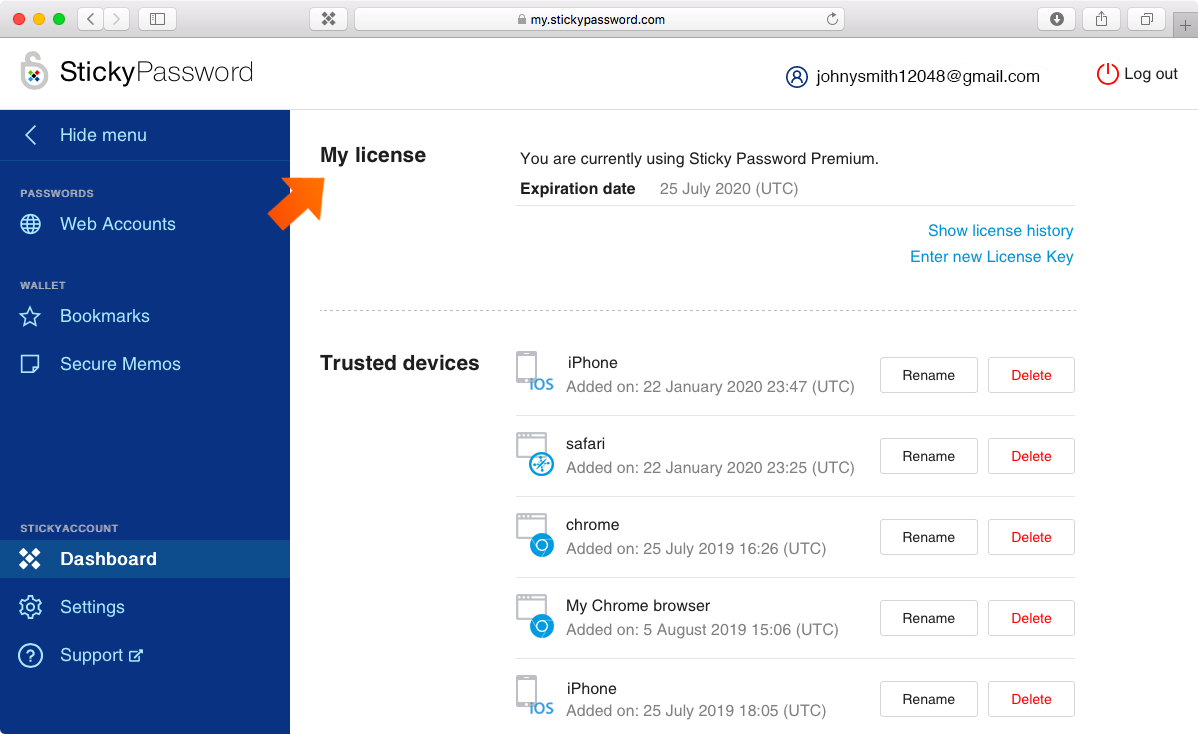
Task: Click the Safari share button
Action: click(1101, 19)
